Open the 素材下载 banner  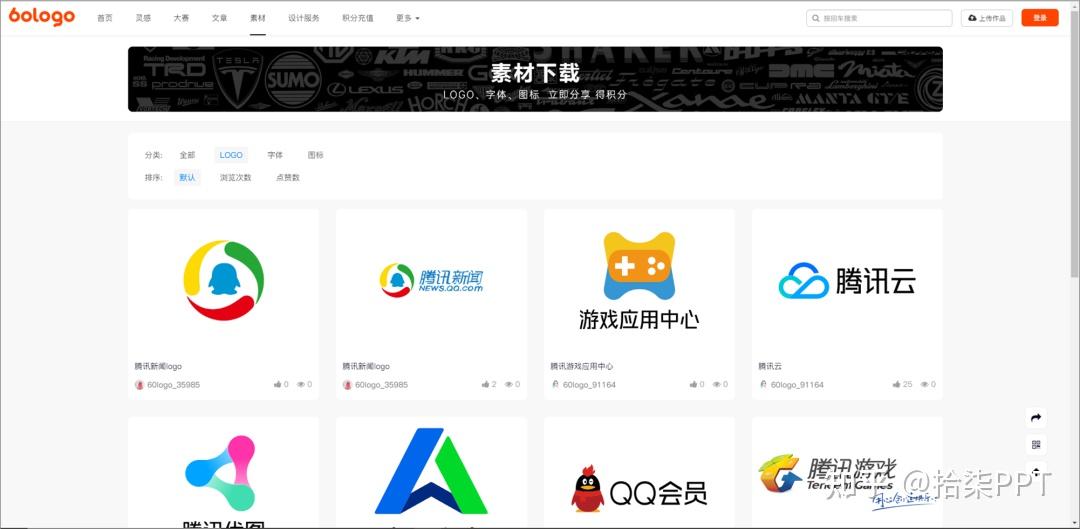pos(535,79)
